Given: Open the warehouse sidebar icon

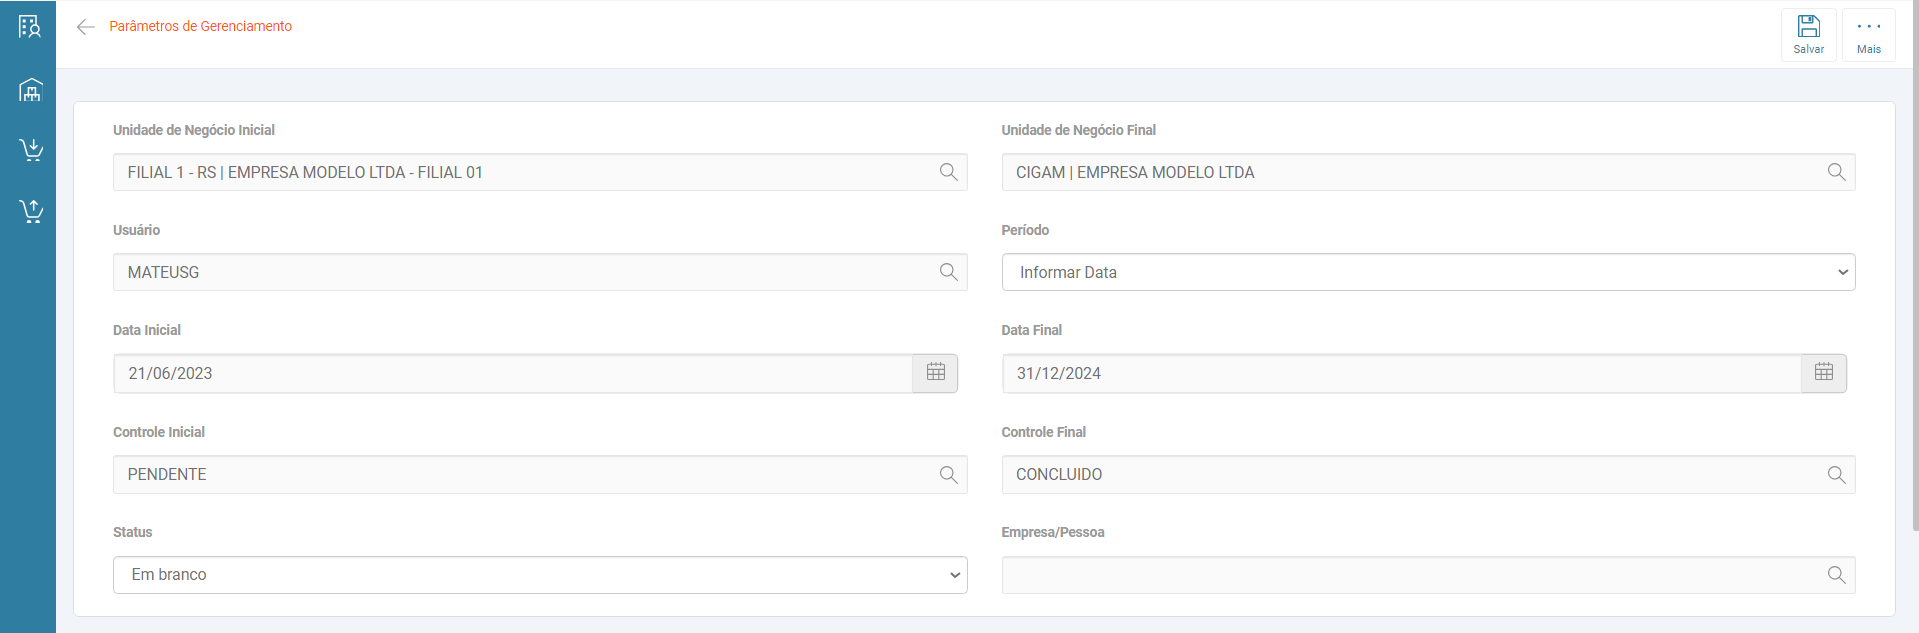Looking at the screenshot, I should (31, 90).
